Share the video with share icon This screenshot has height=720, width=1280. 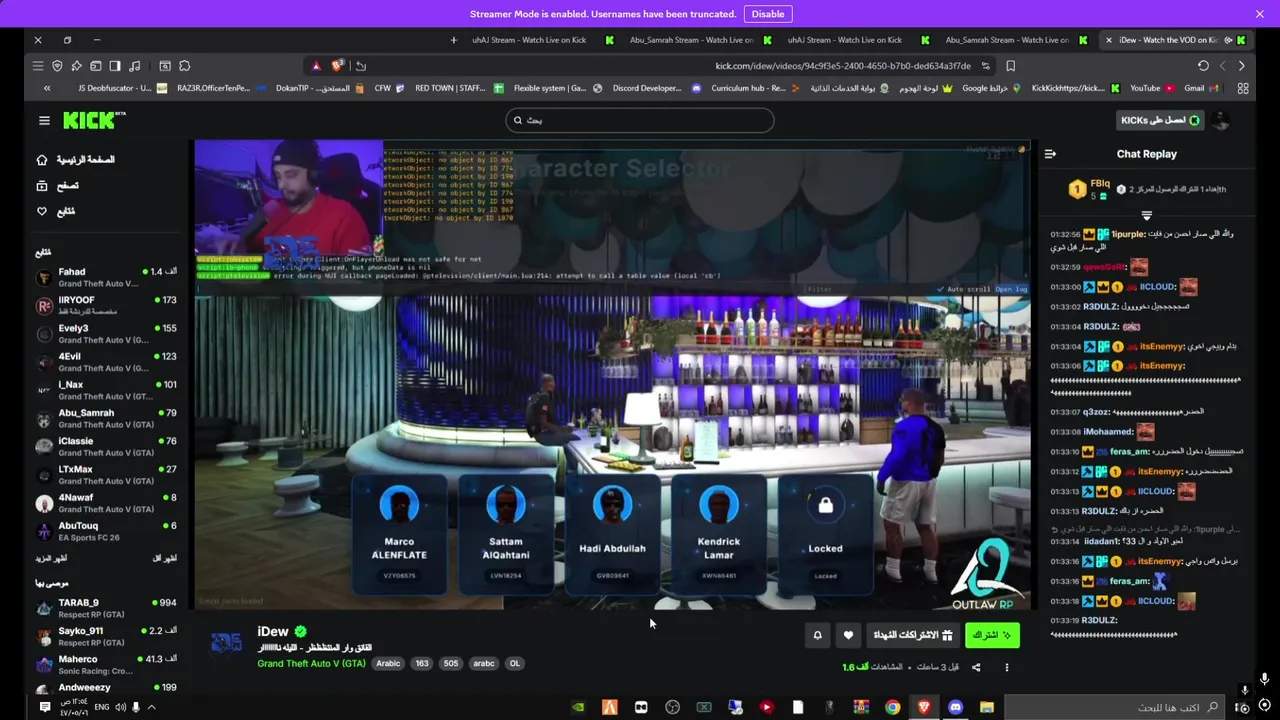[976, 667]
